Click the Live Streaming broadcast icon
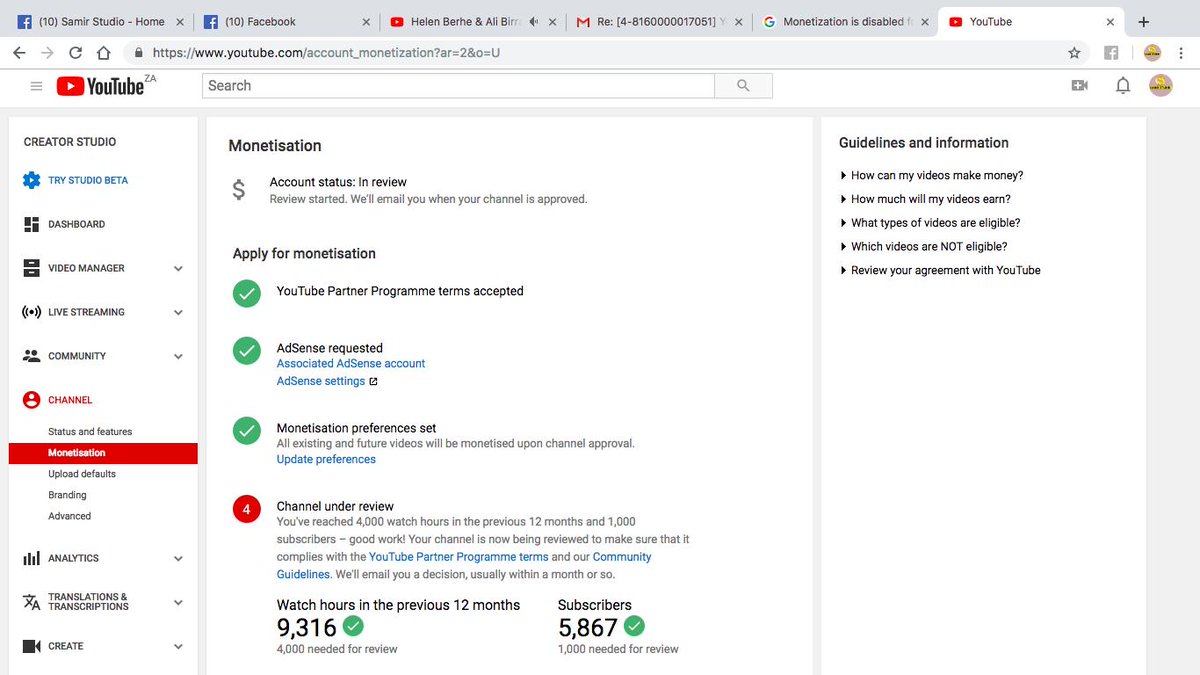Image resolution: width=1200 pixels, height=675 pixels. click(31, 312)
